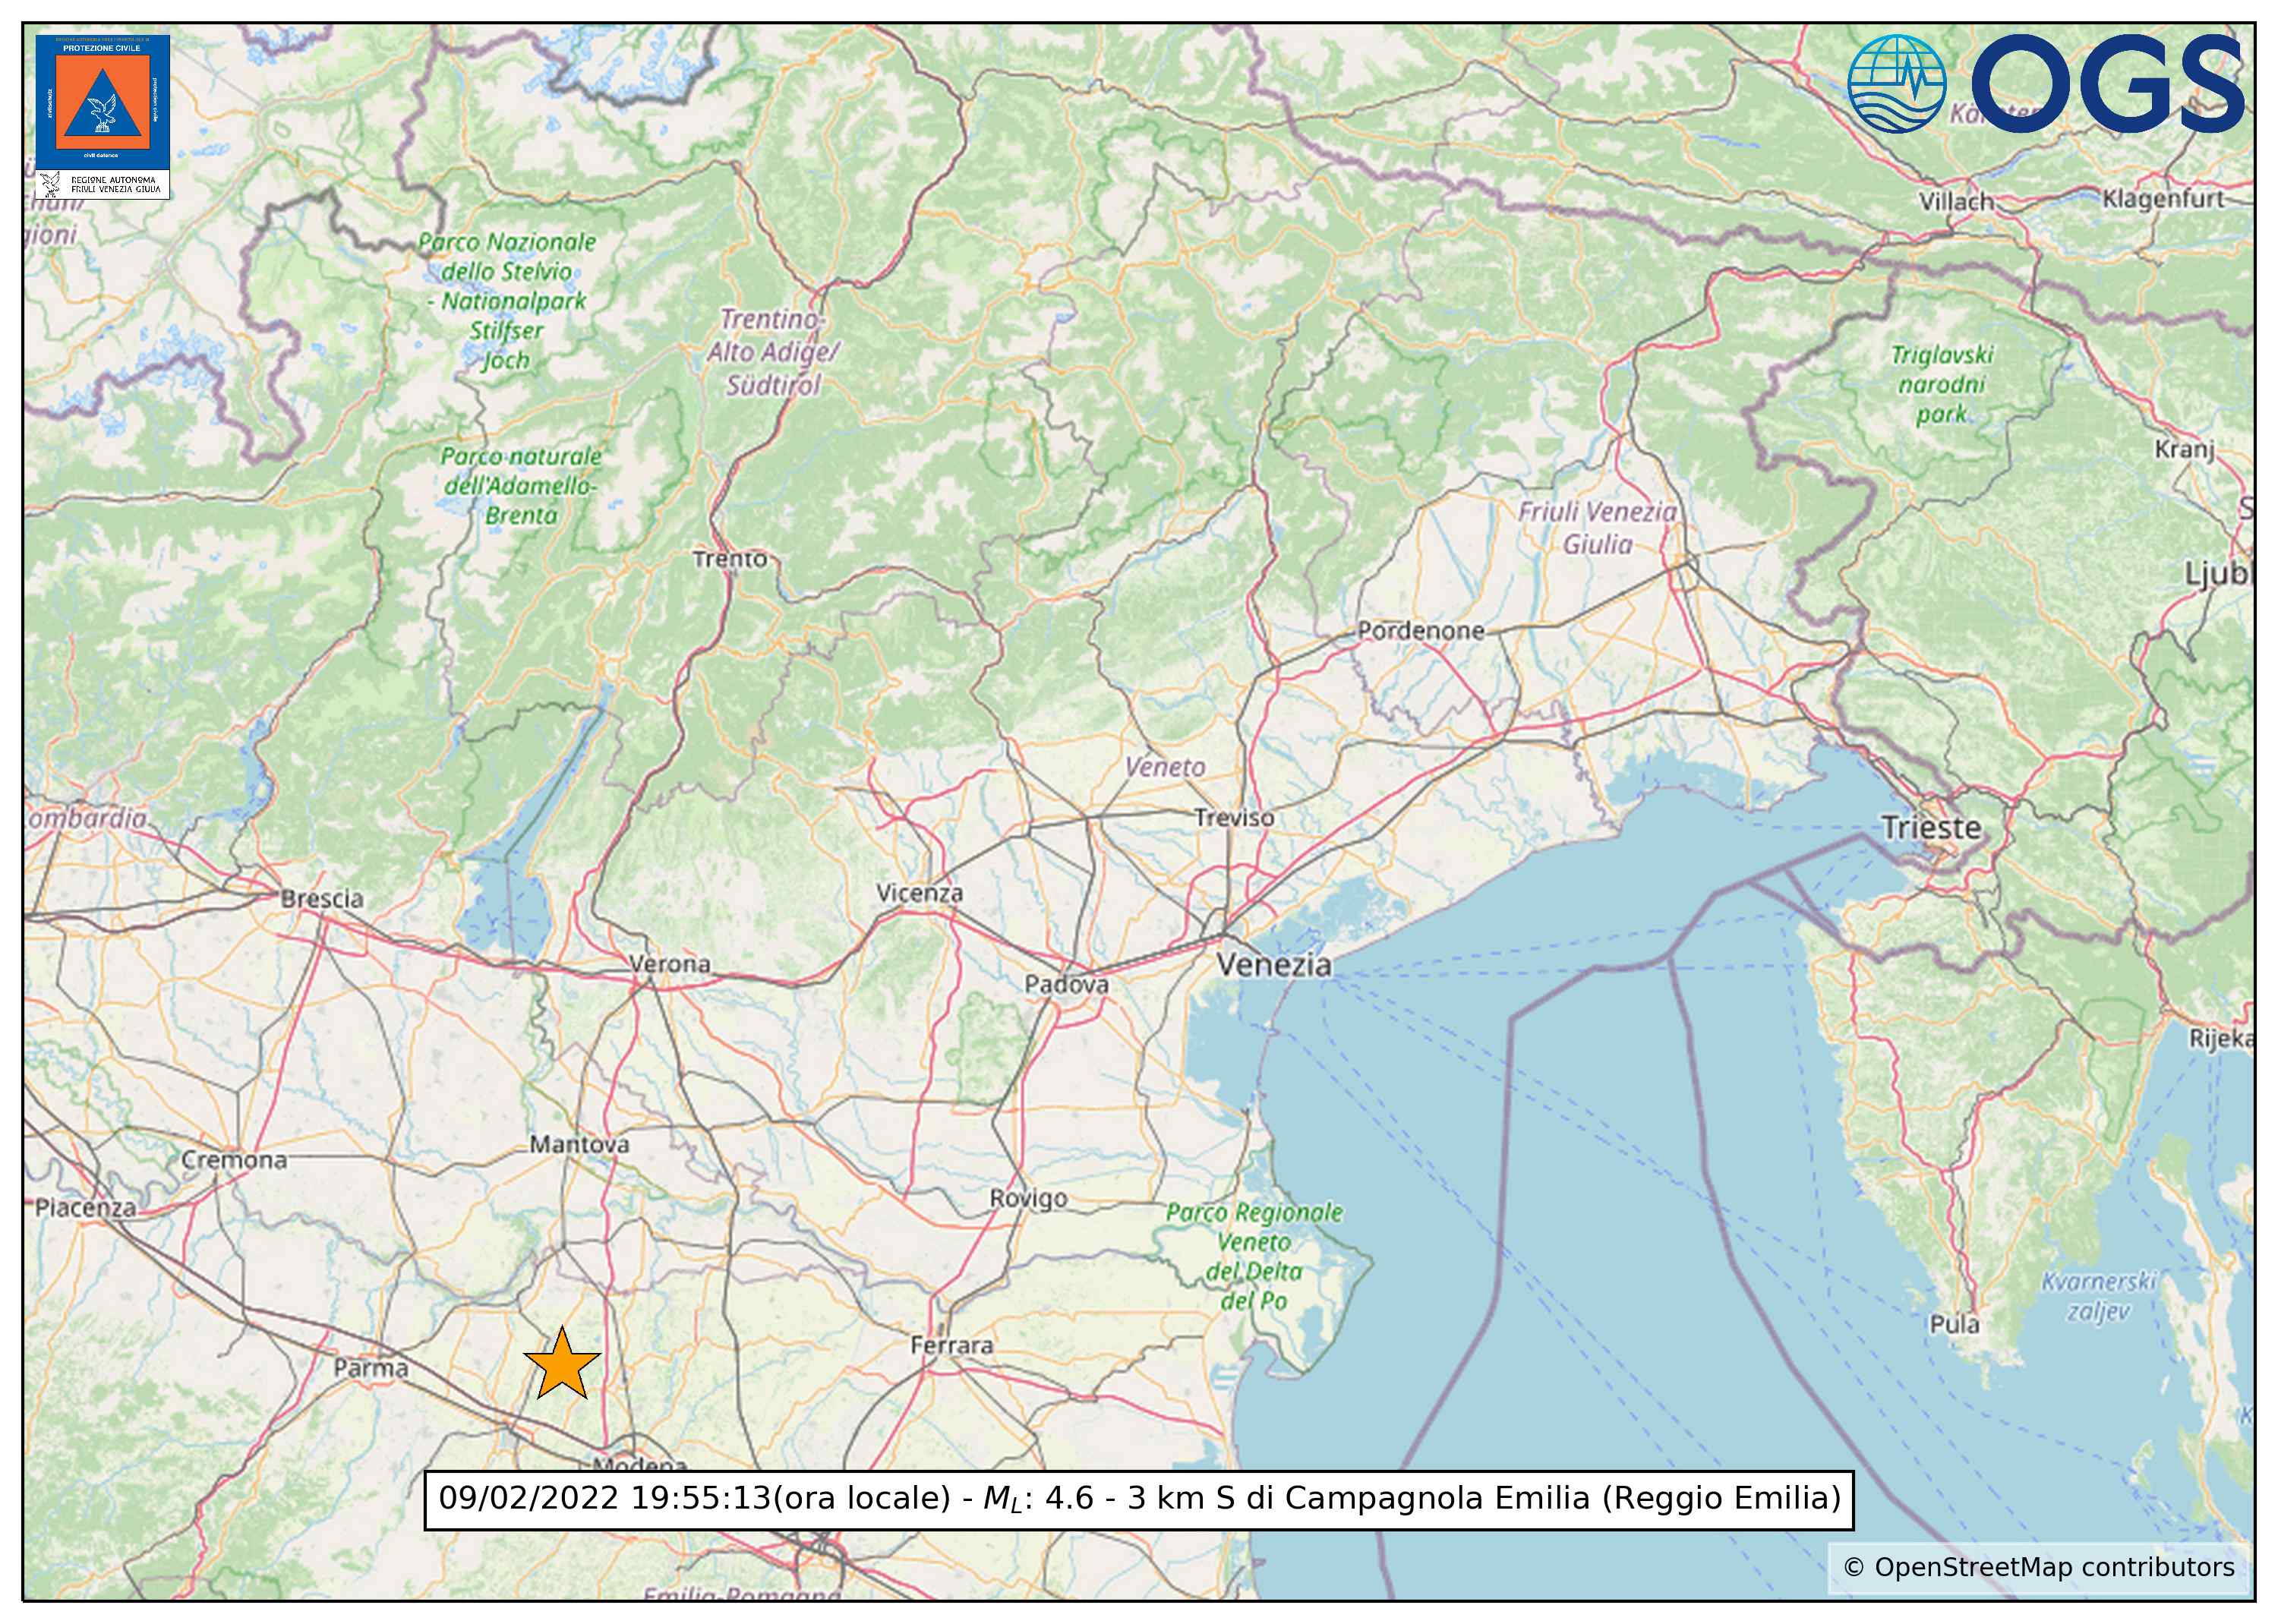Screen dimensions: 2278x1624
Task: Click the Venezia city label
Action: [1273, 965]
